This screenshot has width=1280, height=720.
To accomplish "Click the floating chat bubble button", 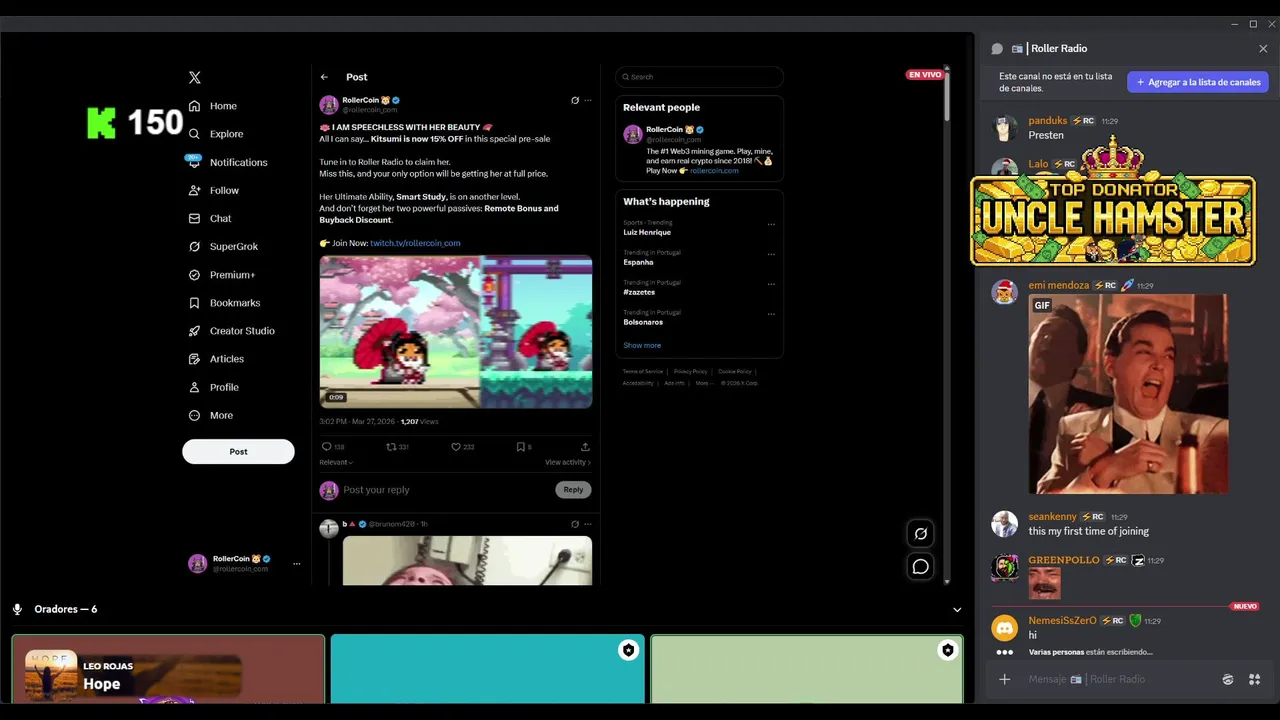I will coord(921,567).
